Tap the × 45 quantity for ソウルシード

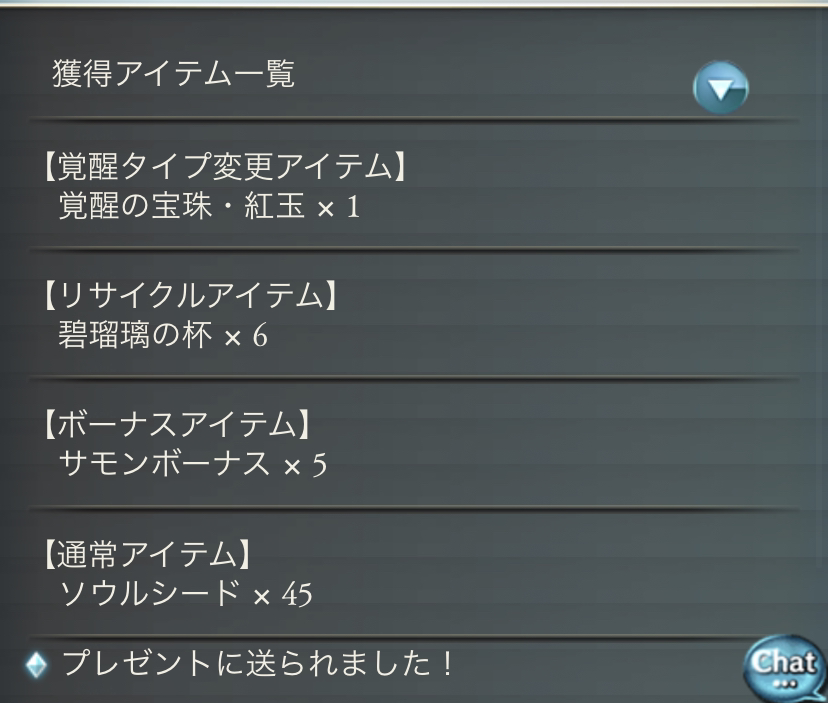282,595
